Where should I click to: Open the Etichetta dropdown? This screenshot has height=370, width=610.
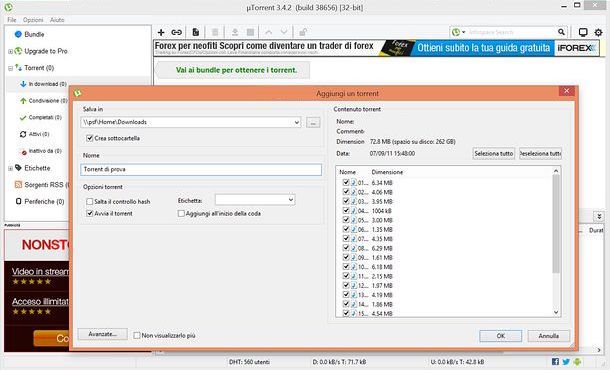click(290, 200)
